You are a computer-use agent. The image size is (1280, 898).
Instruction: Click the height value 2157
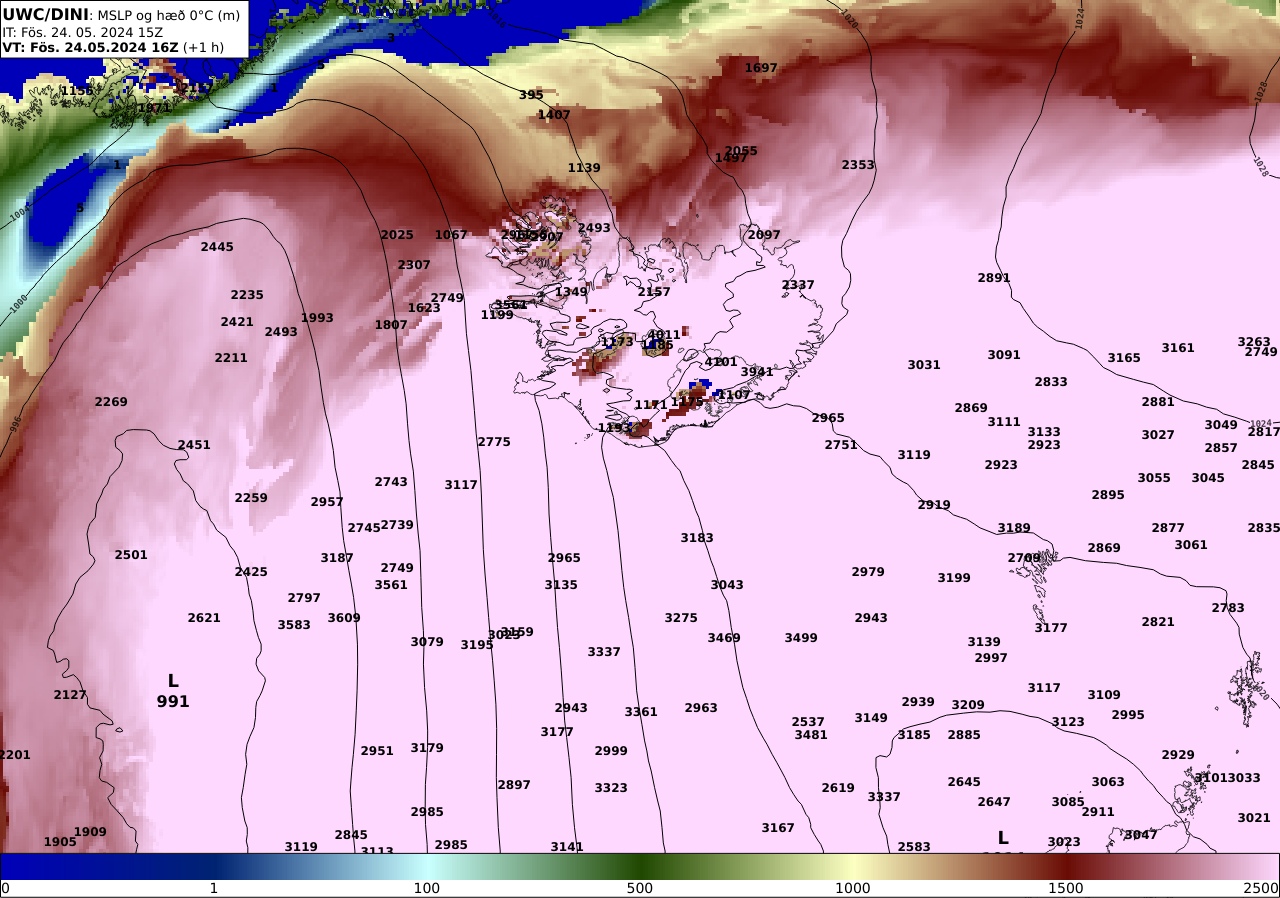tap(654, 292)
